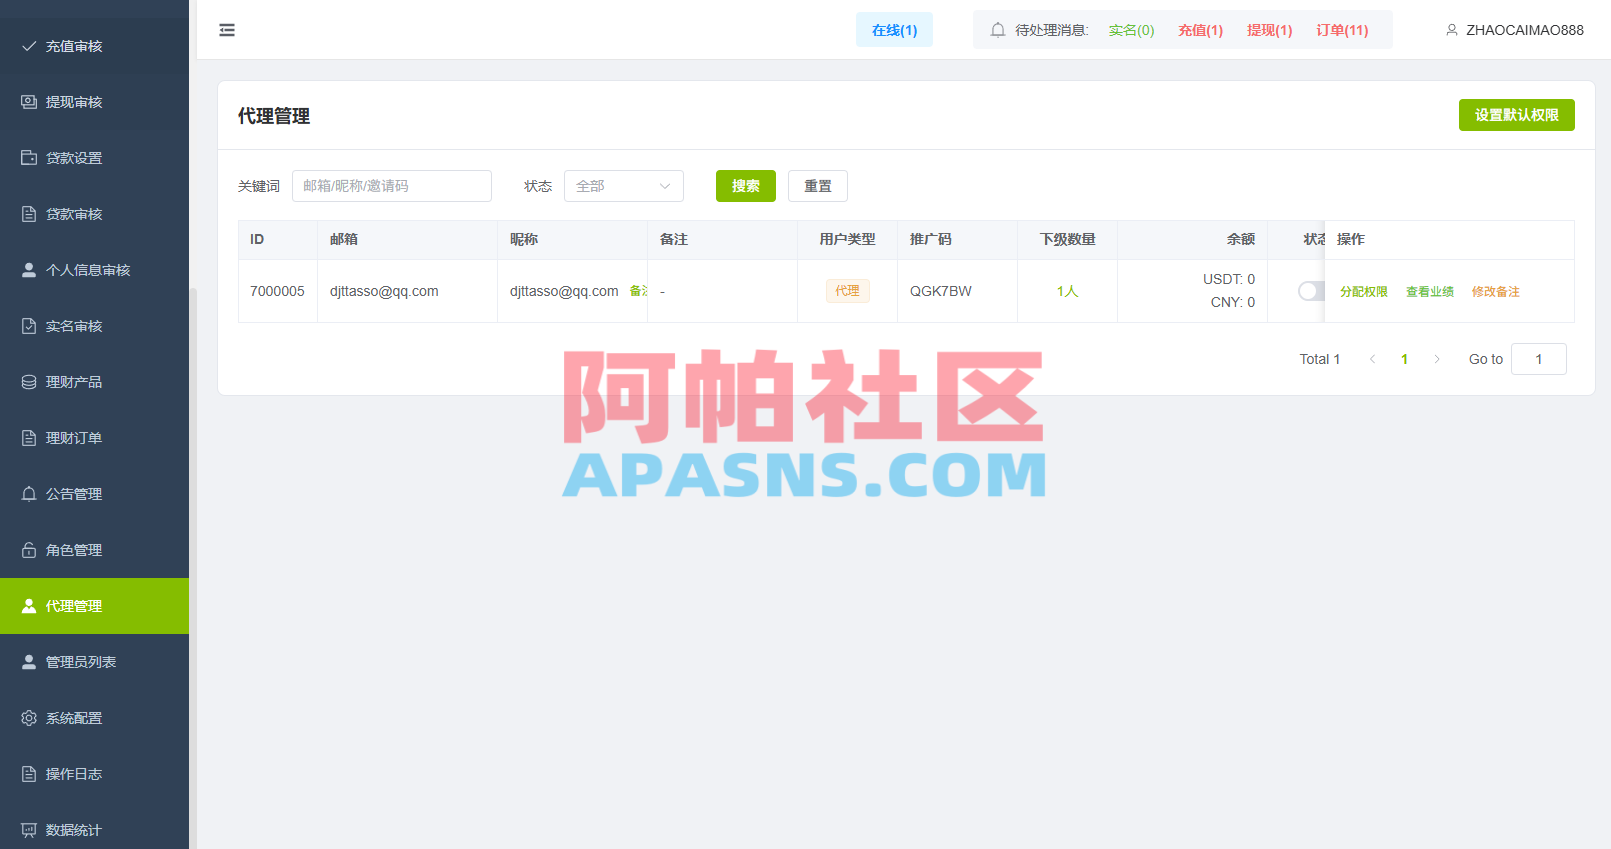
Task: Open pending 实名(0) notifications
Action: (1131, 30)
